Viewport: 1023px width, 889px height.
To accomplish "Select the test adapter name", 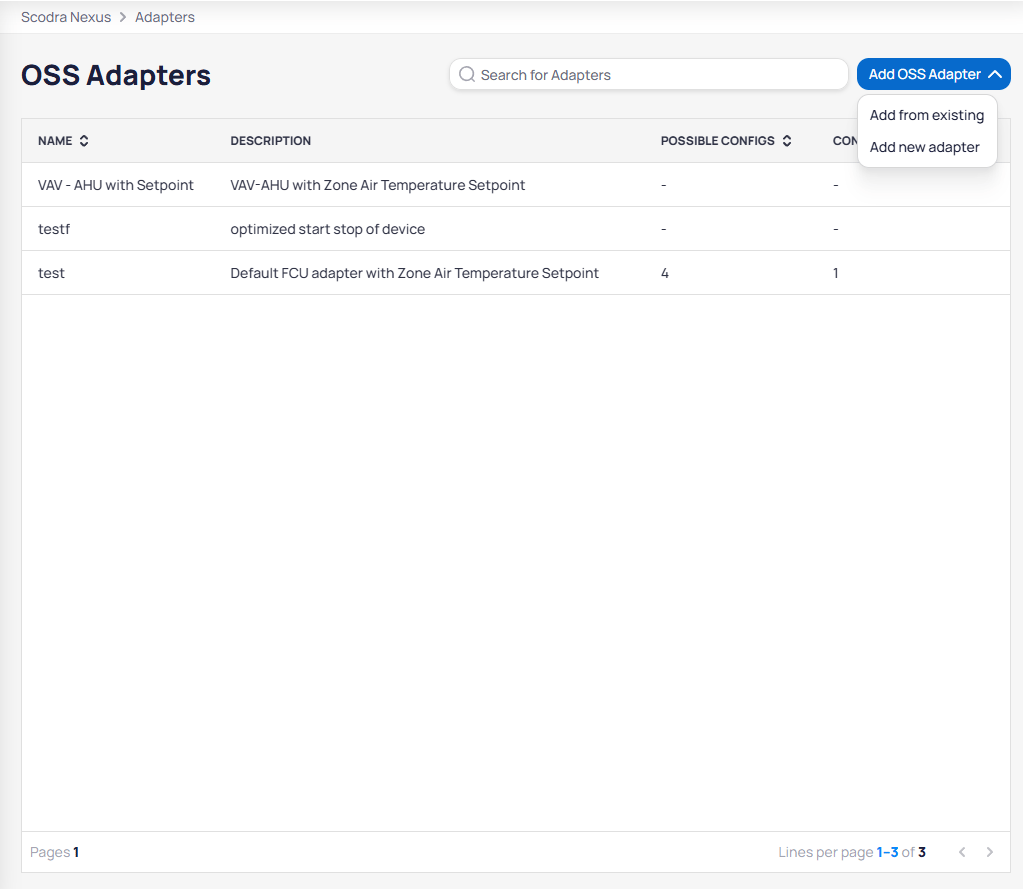I will click(51, 273).
